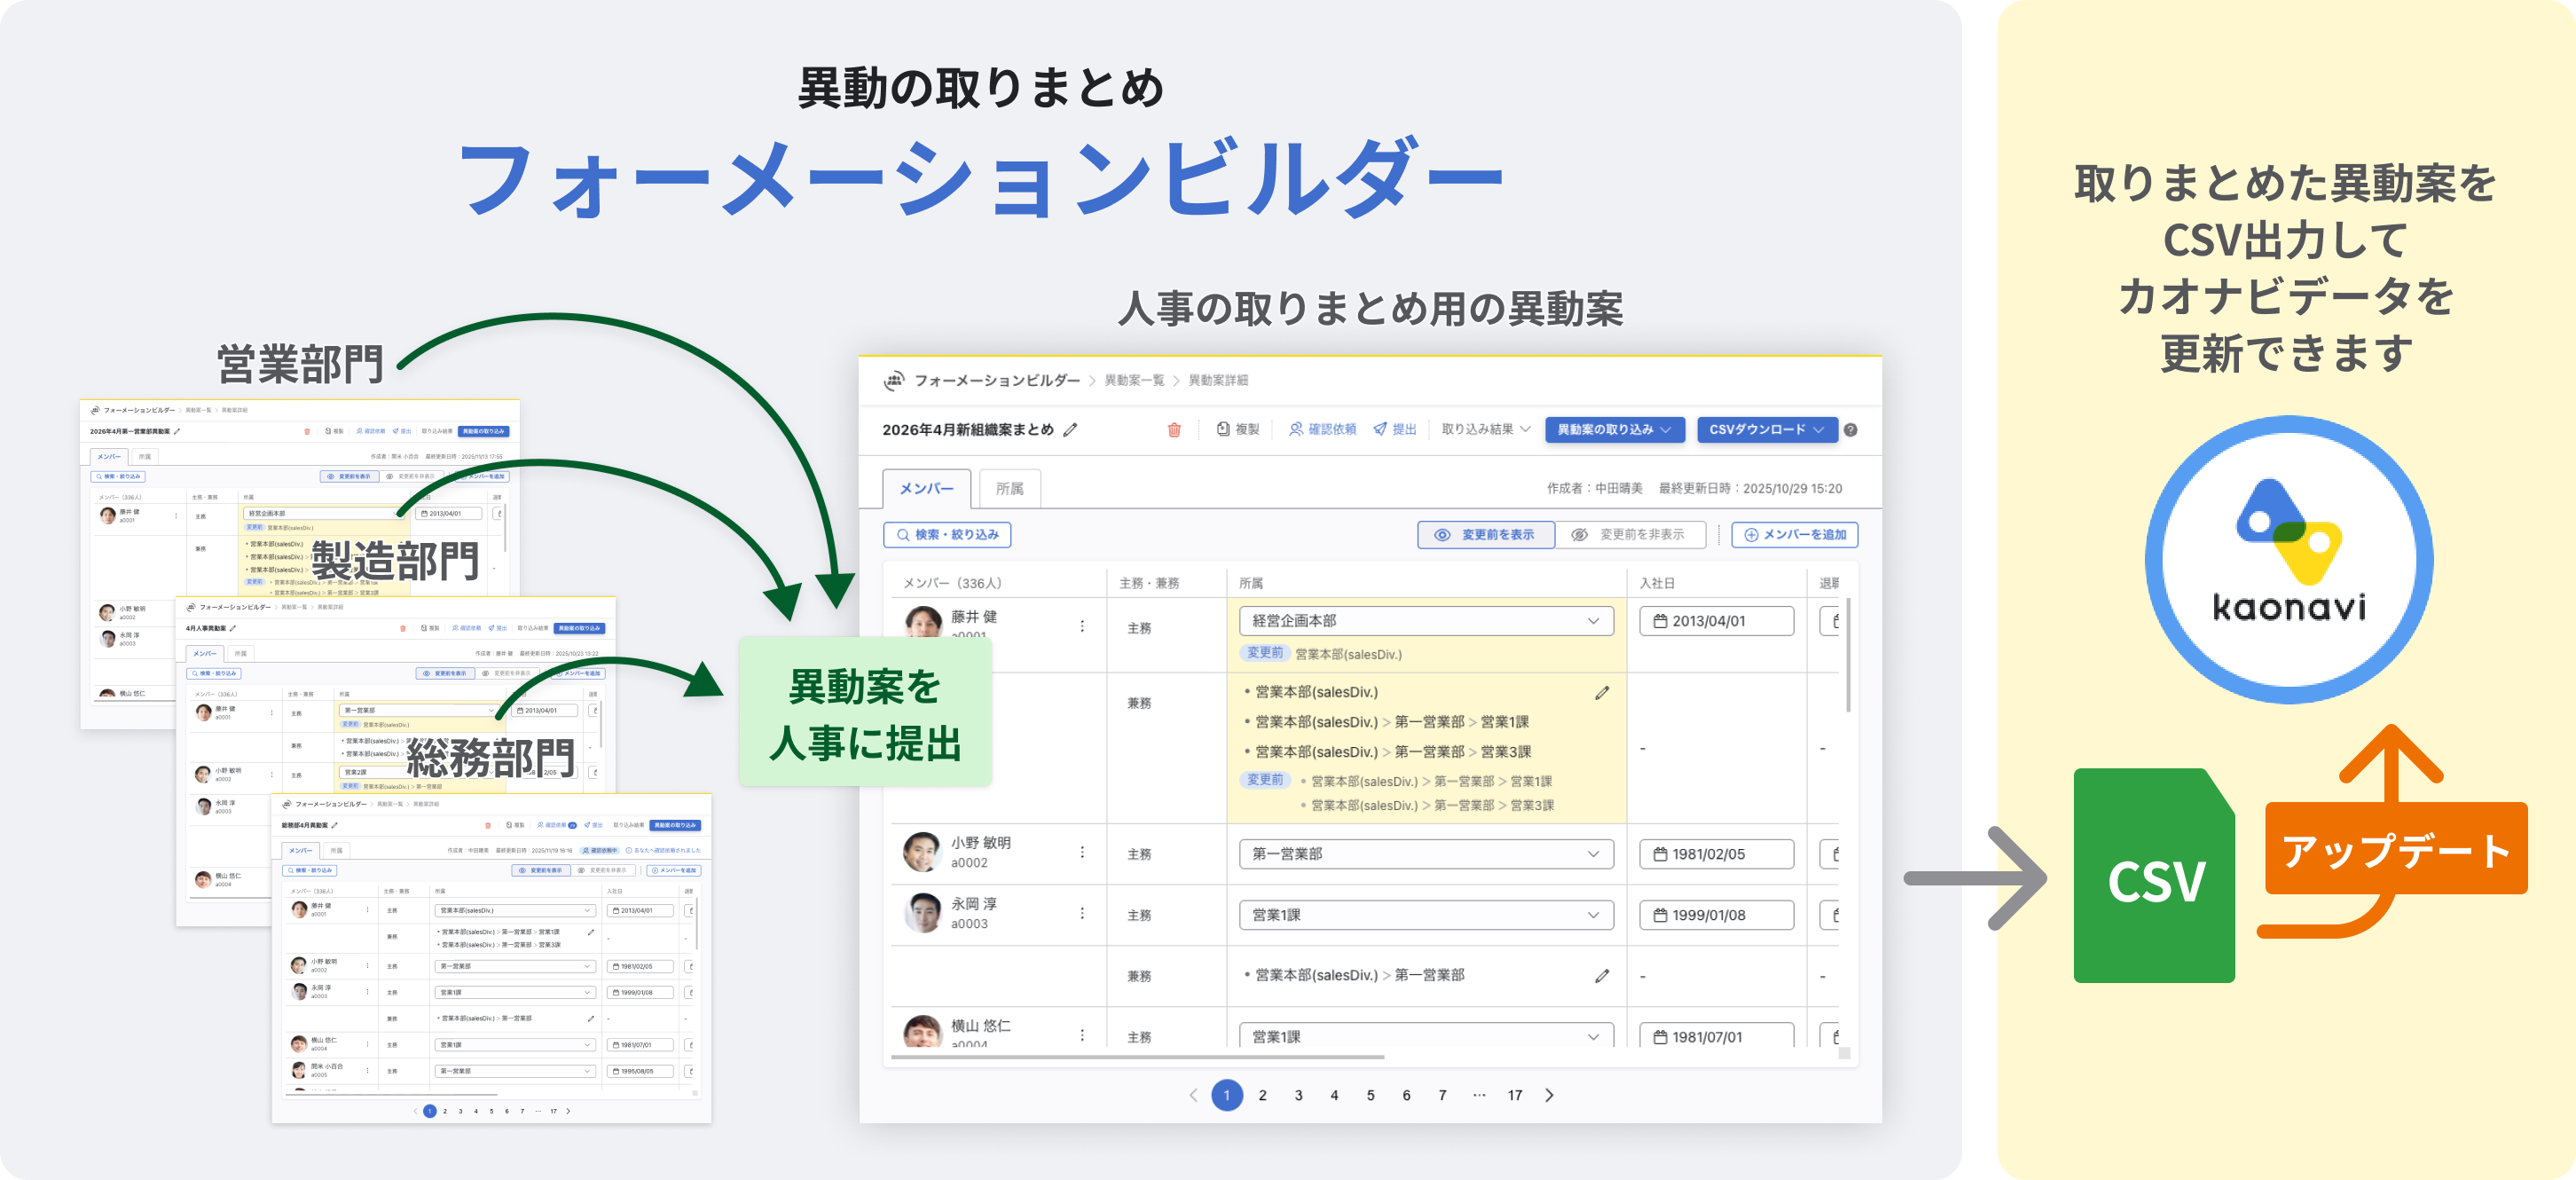Click the 検索・絞り込み search button

coord(948,535)
